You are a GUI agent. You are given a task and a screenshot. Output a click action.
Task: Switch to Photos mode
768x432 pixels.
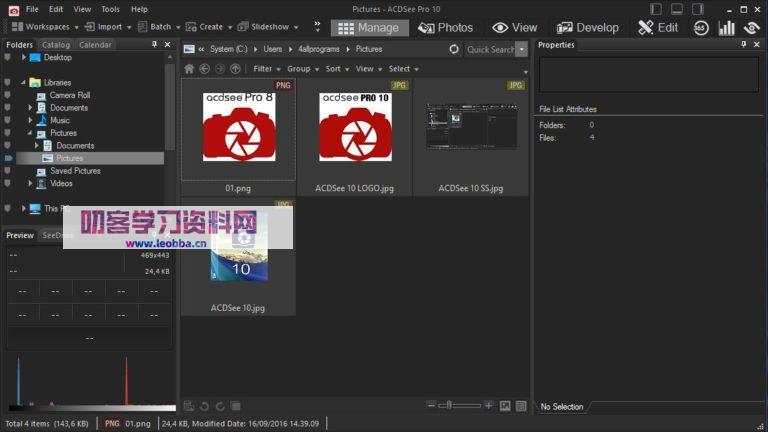coord(445,28)
